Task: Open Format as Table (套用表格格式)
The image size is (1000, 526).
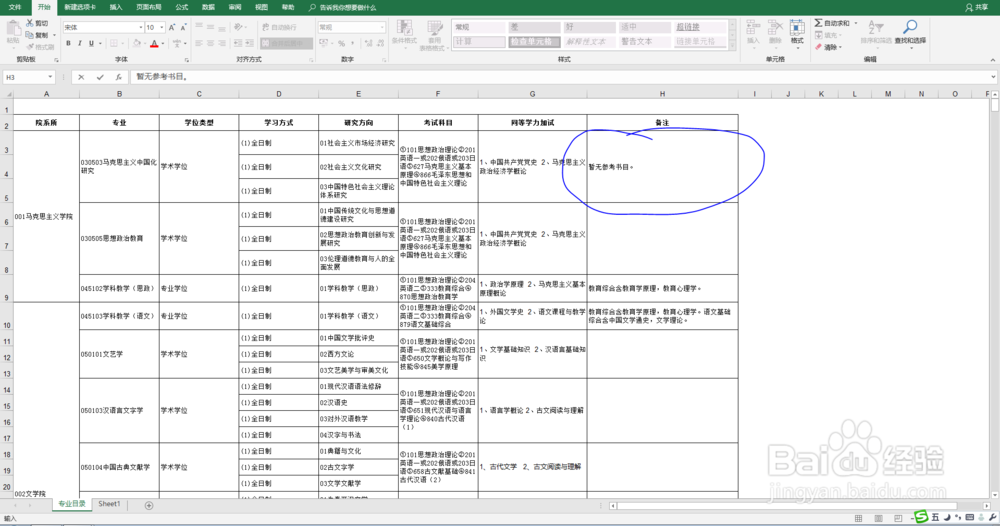Action: pyautogui.click(x=434, y=34)
